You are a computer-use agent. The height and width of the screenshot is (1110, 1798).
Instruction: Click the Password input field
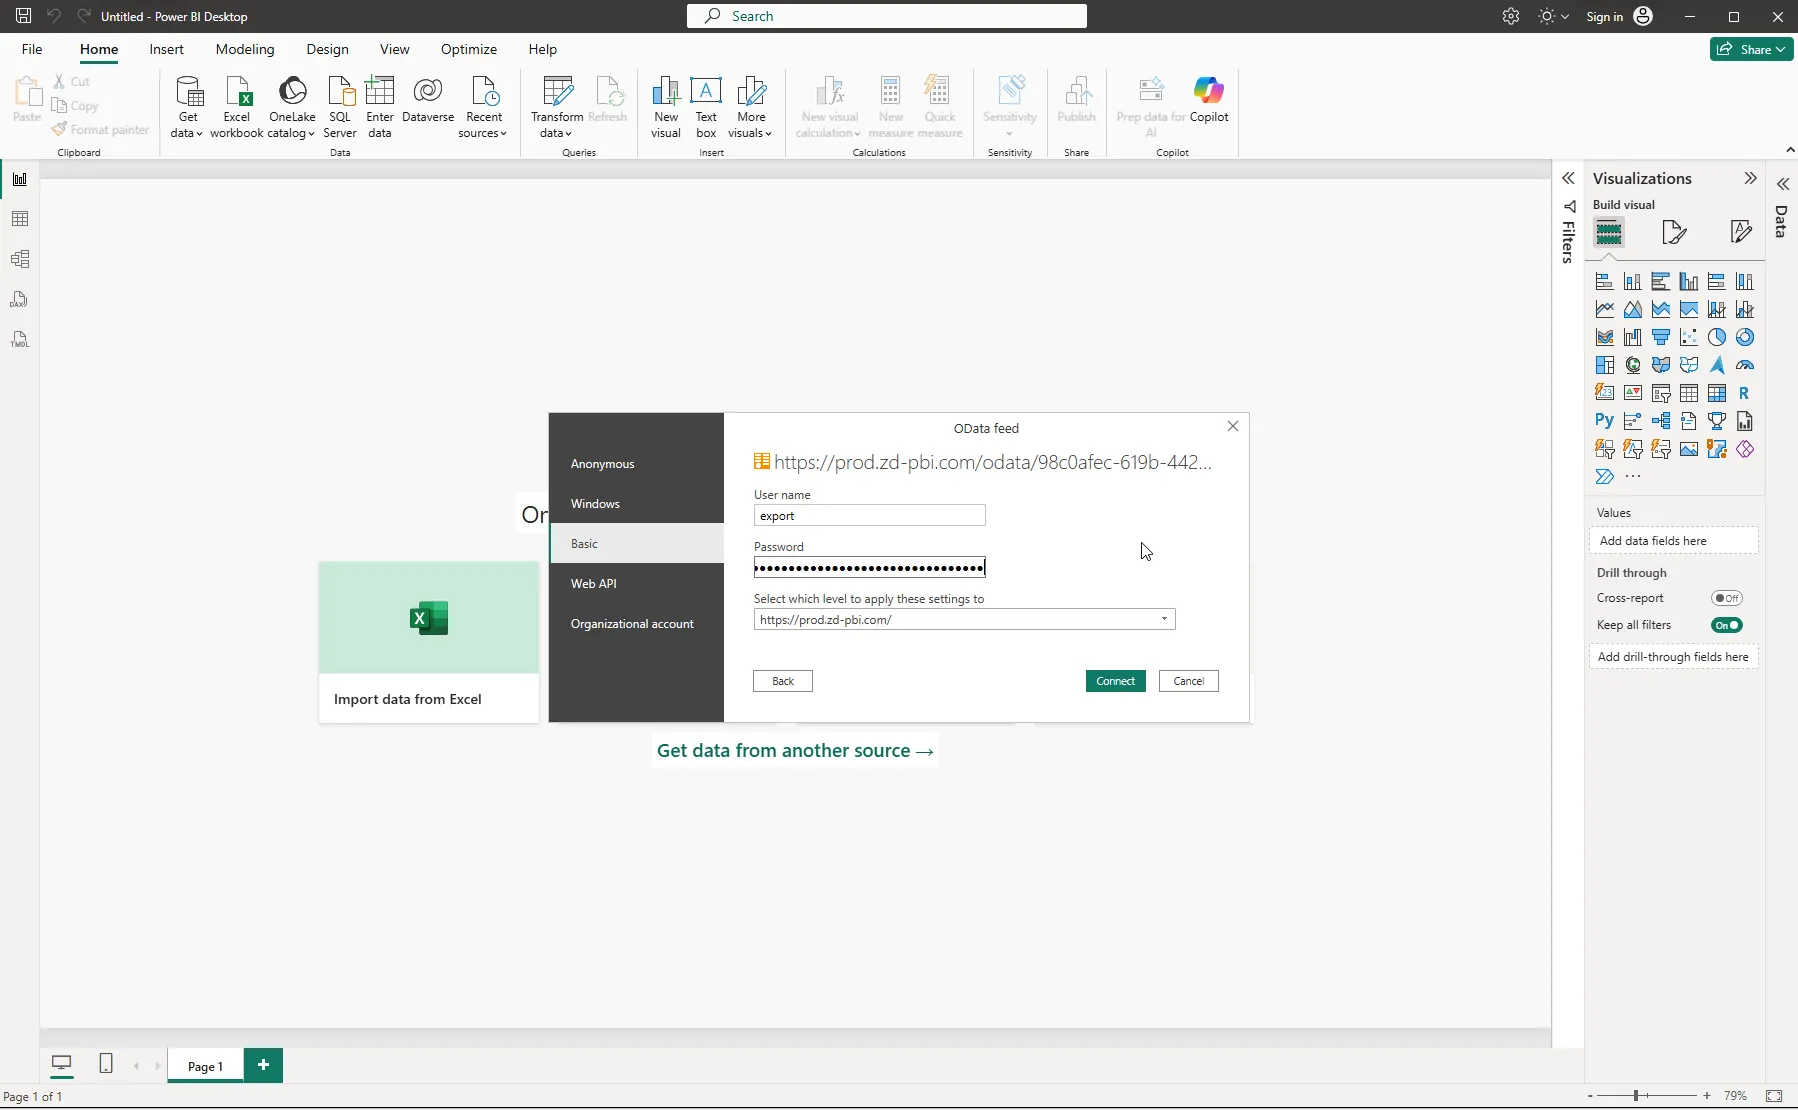tap(870, 568)
